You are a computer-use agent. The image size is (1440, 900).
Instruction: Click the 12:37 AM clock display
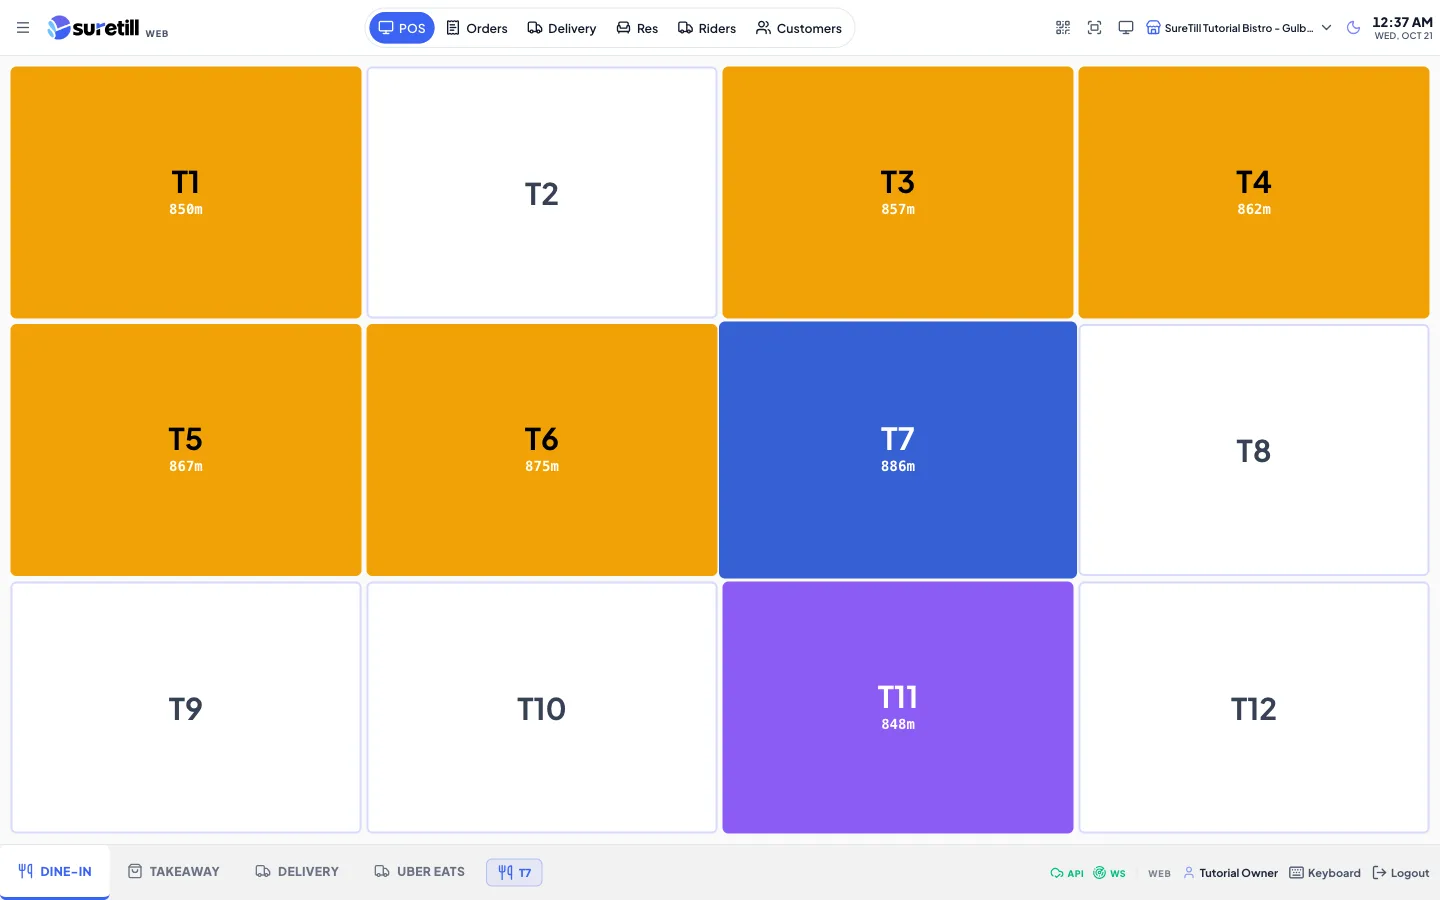1402,22
